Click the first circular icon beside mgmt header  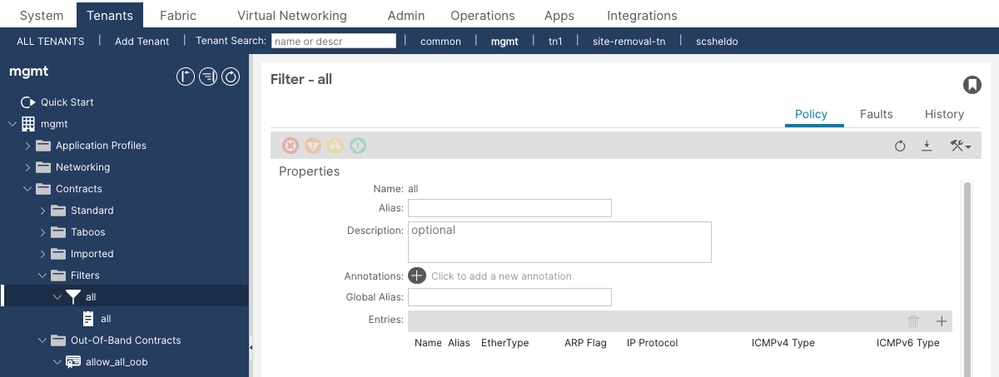tap(185, 77)
